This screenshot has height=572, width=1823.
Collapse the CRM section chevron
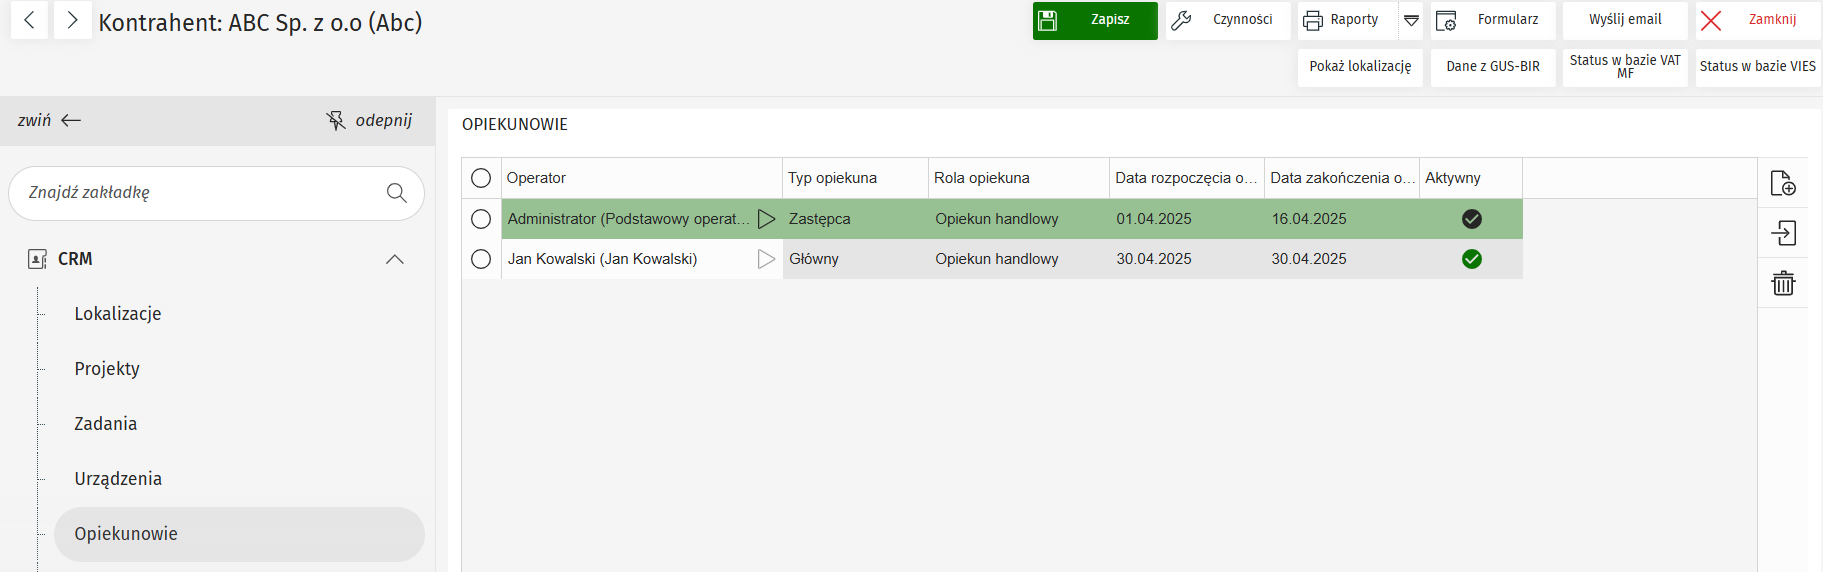[395, 260]
